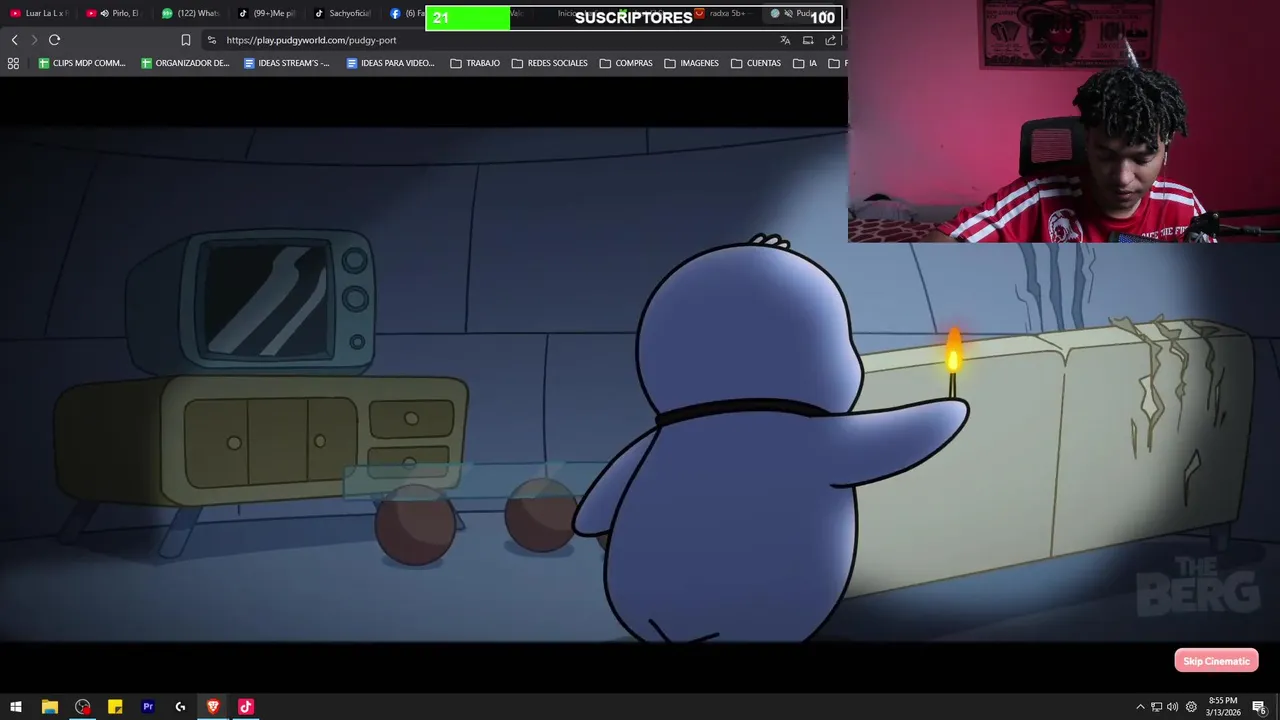Screen dimensions: 1280x720
Task: Reload the Pudgy World page
Action: [54, 40]
